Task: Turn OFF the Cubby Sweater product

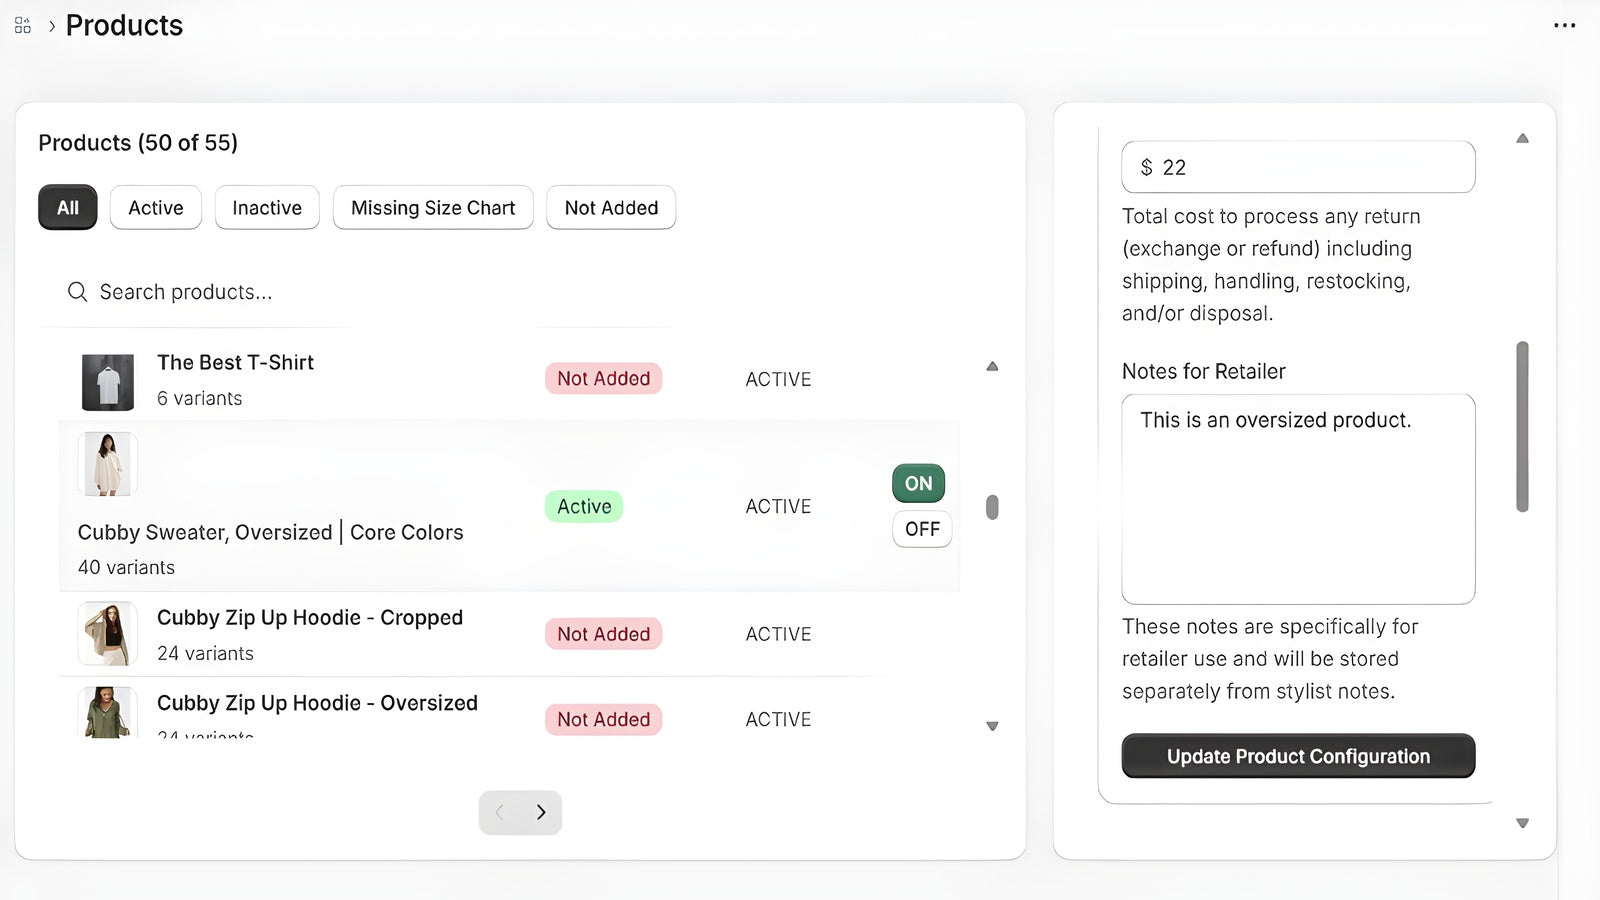Action: [921, 529]
